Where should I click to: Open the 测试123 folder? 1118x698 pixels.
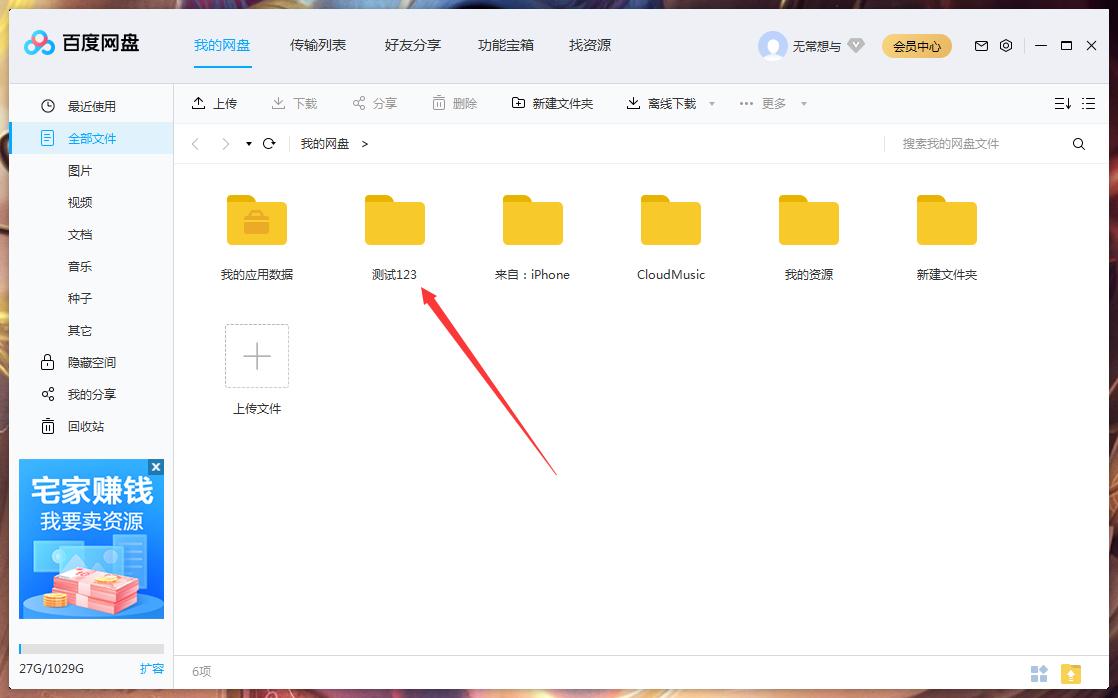[395, 220]
